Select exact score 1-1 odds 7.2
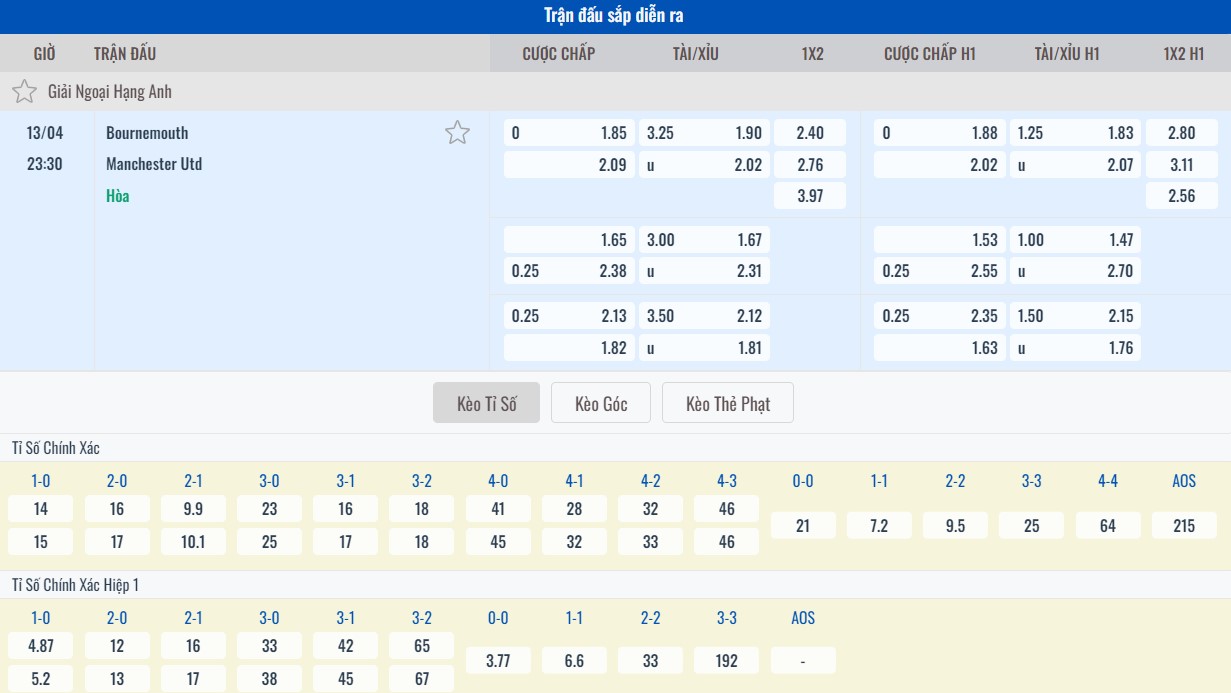This screenshot has height=693, width=1231. (879, 525)
